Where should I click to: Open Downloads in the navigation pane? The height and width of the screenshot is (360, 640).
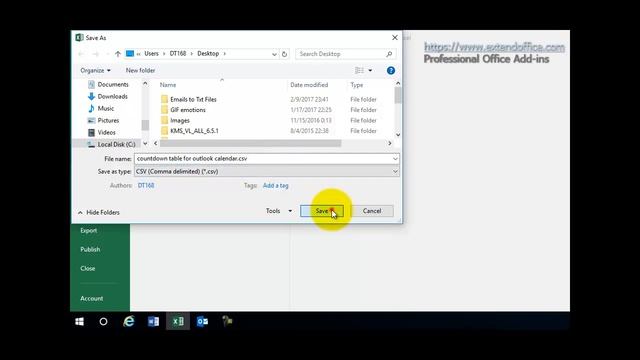108,96
